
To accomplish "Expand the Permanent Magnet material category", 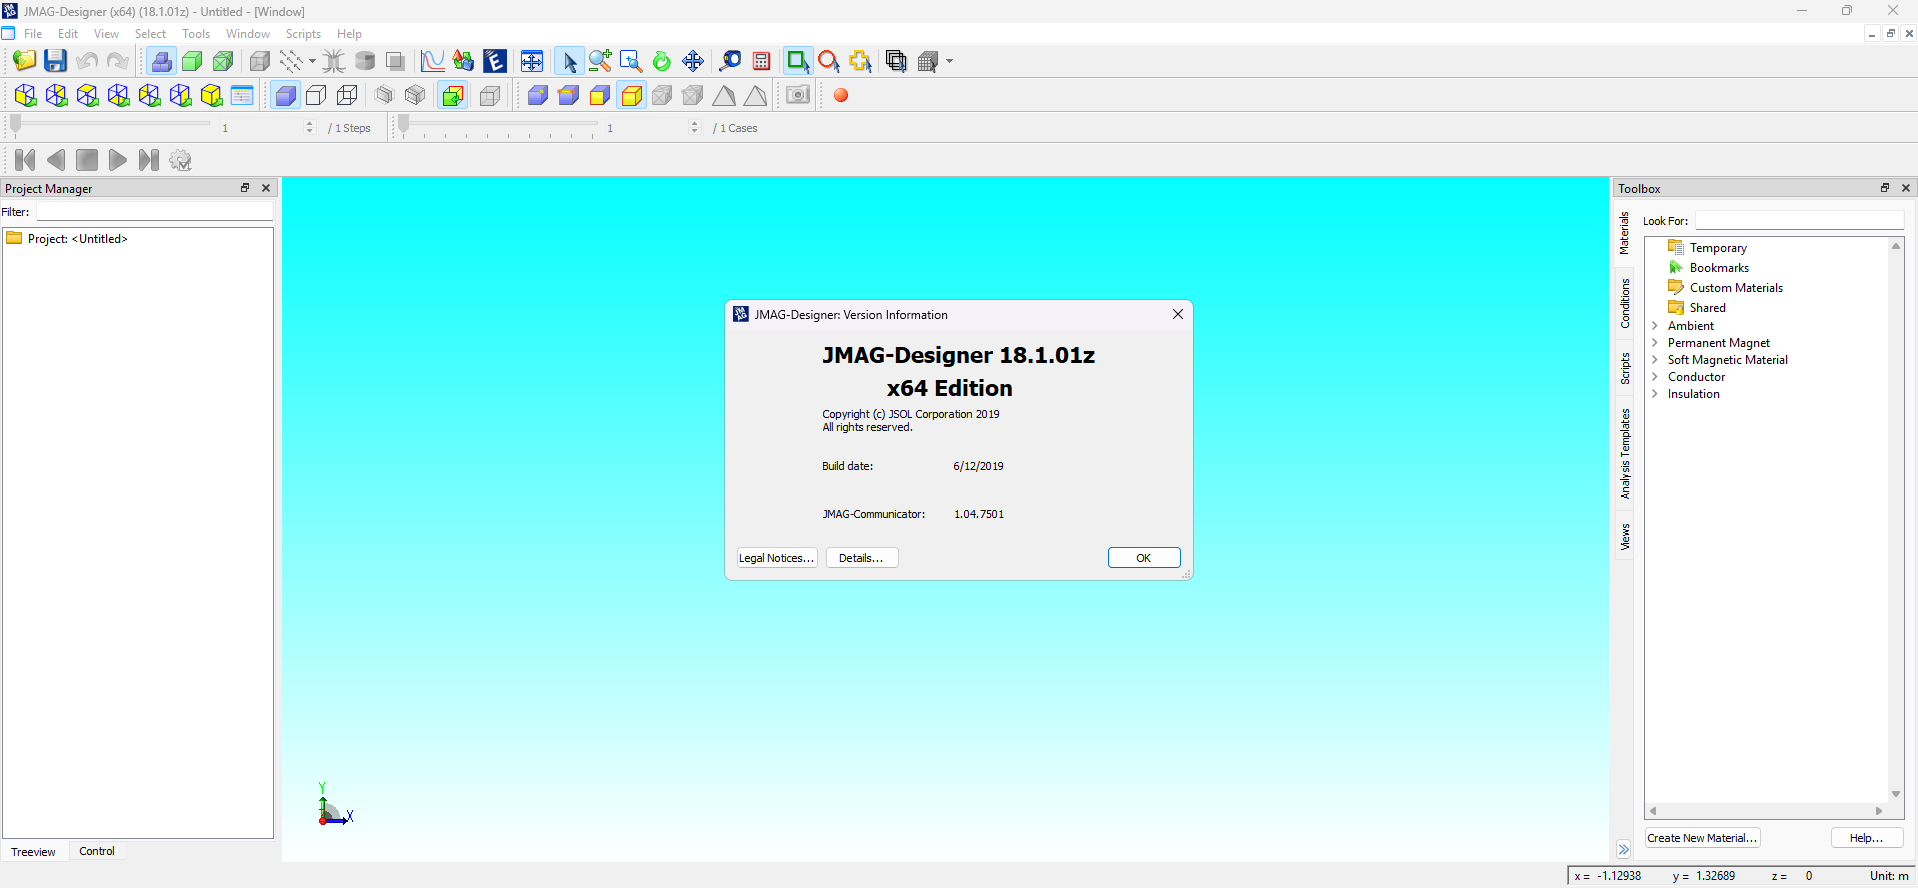I will tap(1655, 343).
